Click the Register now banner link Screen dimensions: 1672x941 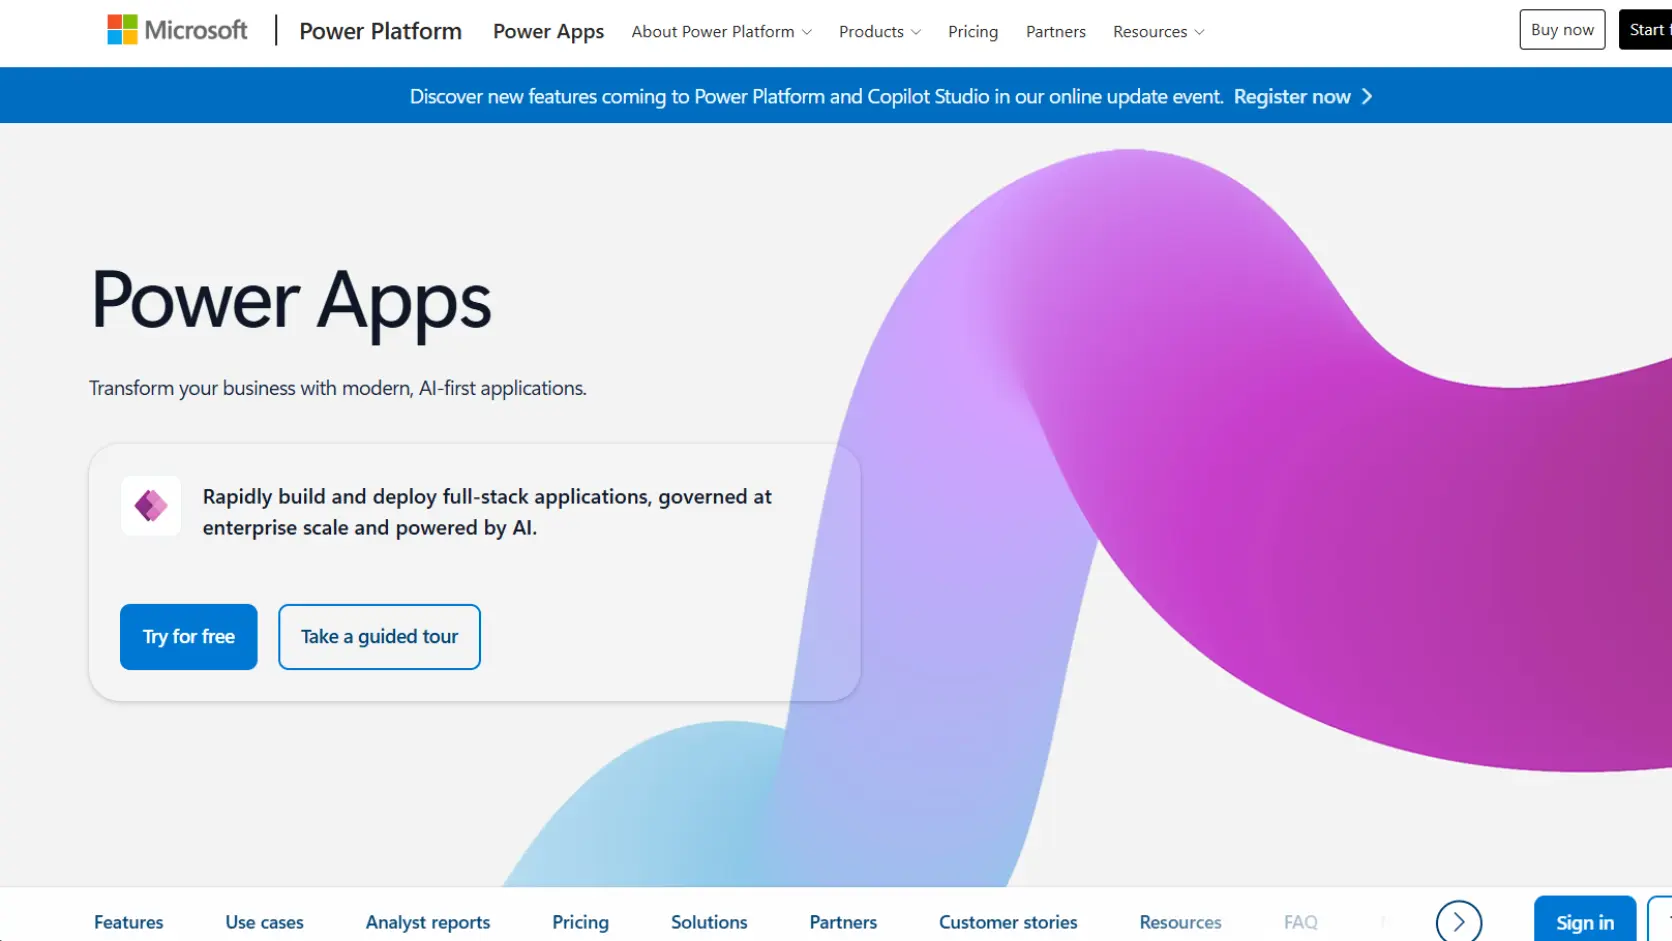click(1292, 97)
